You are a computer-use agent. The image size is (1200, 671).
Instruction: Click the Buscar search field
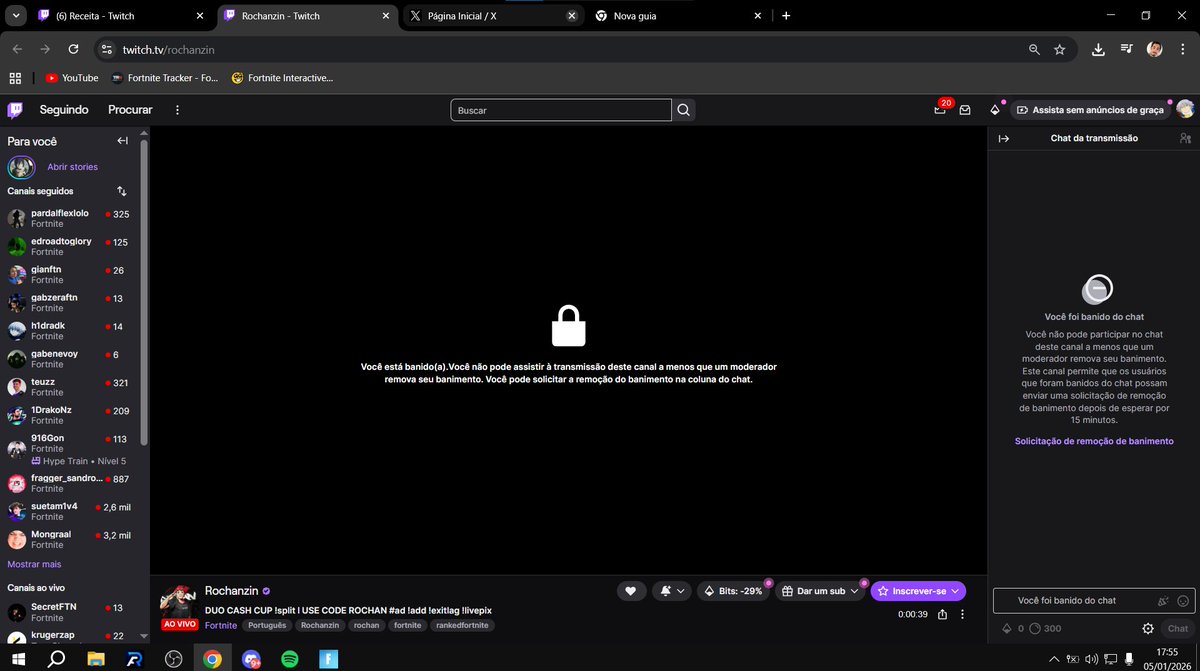point(561,110)
